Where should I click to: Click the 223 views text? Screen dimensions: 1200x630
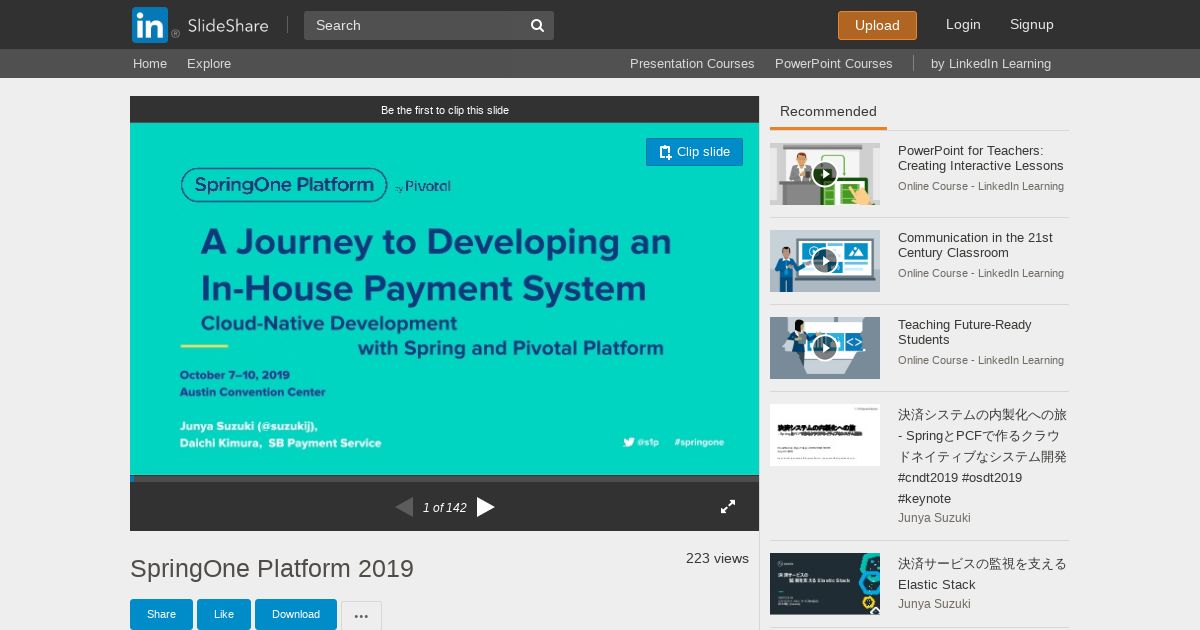pos(717,558)
